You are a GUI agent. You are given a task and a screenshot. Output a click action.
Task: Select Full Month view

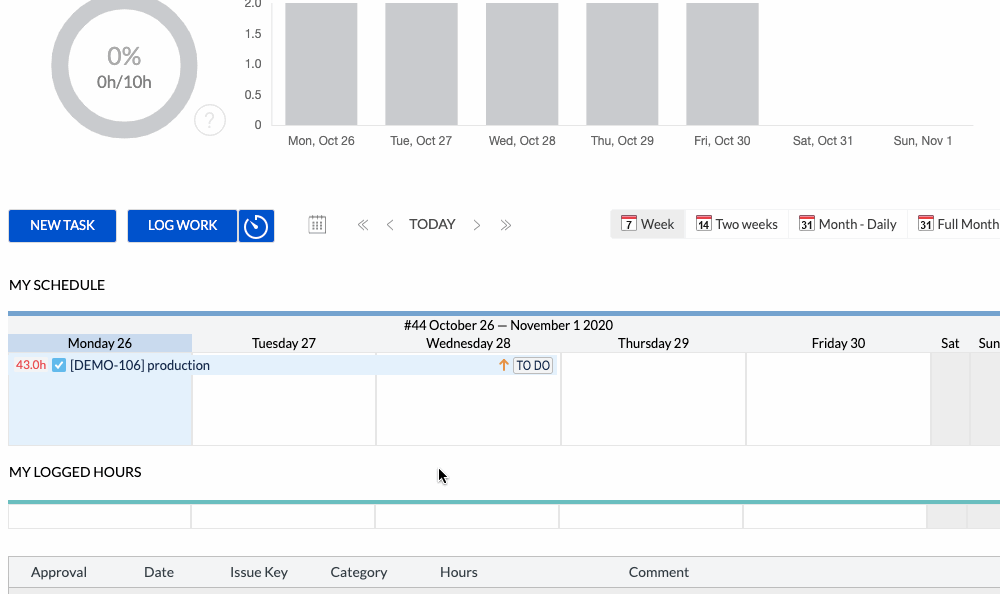pyautogui.click(x=958, y=224)
